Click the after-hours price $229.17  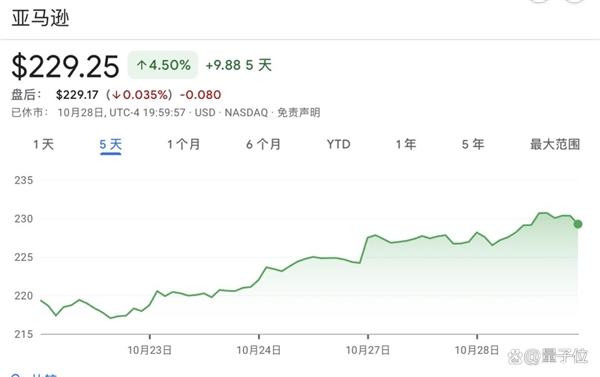77,95
